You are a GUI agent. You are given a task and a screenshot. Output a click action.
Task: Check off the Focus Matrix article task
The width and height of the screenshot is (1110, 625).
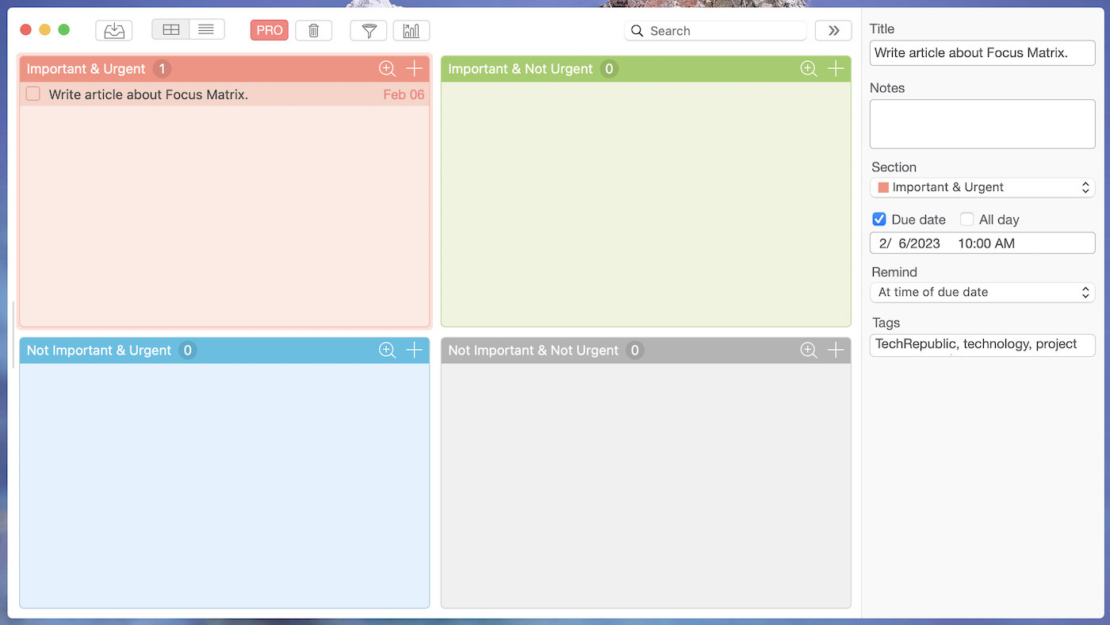33,92
